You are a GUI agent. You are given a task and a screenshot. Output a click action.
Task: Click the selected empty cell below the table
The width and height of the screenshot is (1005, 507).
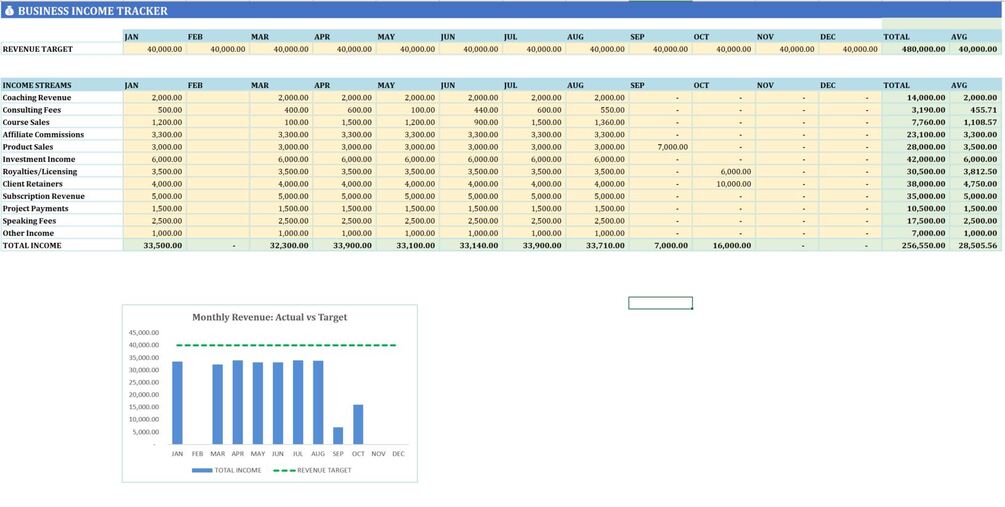[x=660, y=303]
